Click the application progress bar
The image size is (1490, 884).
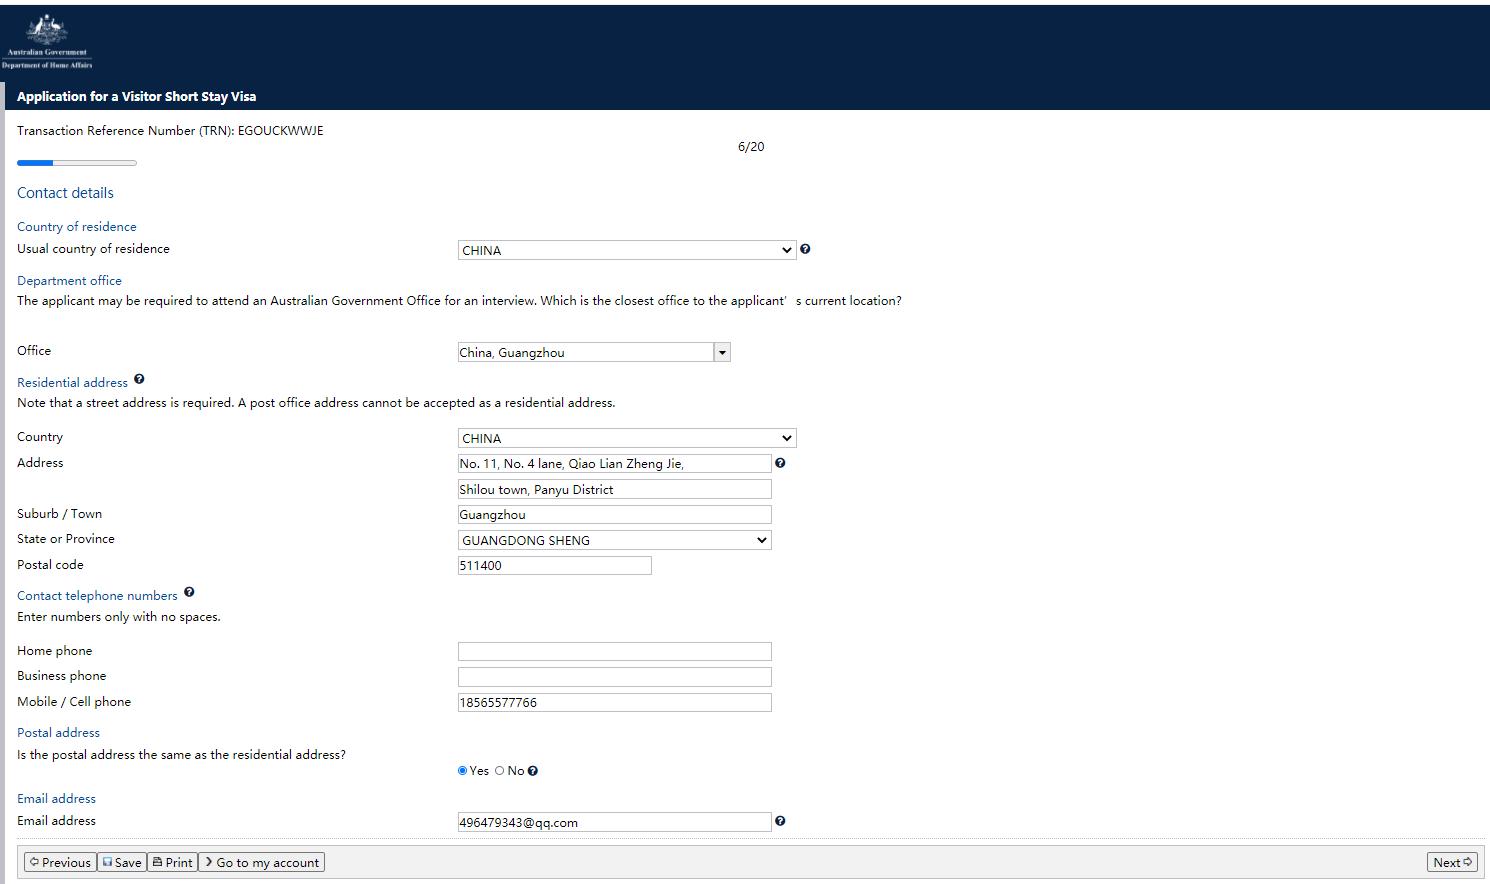[x=77, y=162]
